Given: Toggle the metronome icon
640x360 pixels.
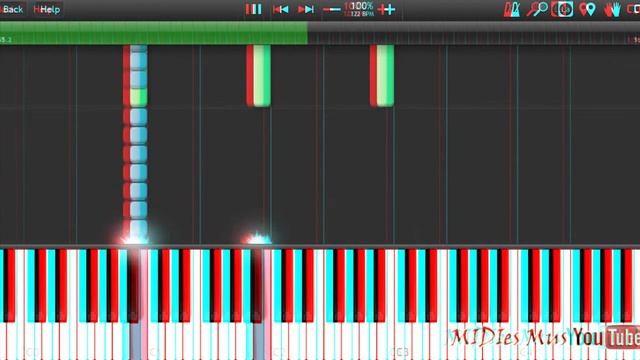Looking at the screenshot, I should click(512, 9).
